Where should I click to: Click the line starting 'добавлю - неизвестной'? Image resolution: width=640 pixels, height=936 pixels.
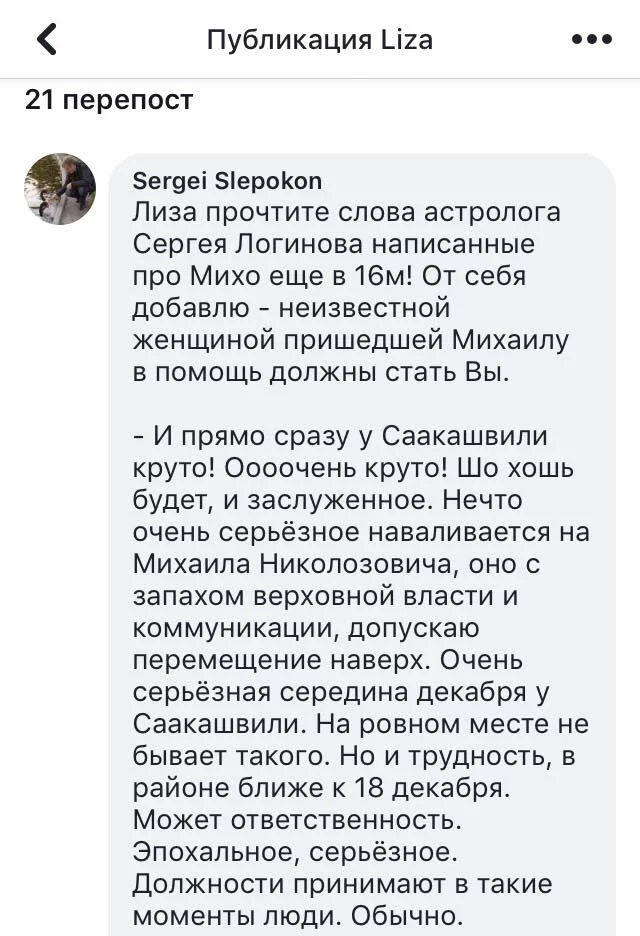pyautogui.click(x=291, y=307)
